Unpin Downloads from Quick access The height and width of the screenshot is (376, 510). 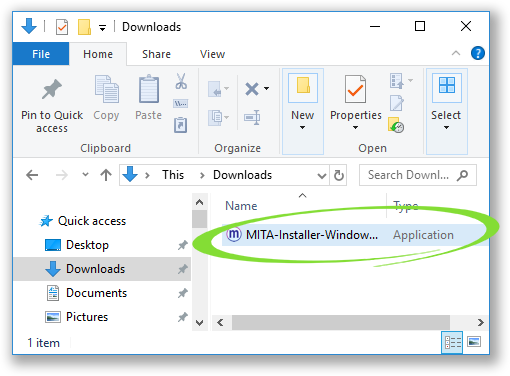pos(182,269)
